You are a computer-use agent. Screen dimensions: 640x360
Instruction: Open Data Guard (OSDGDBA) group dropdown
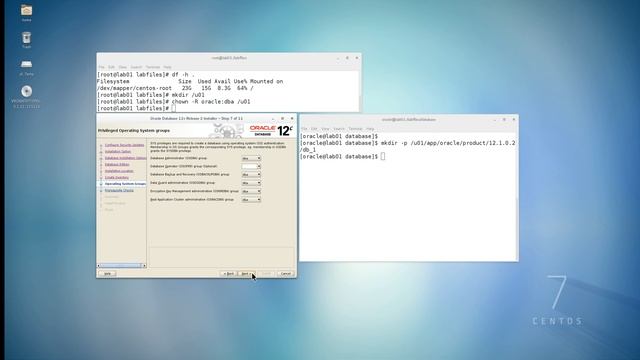tap(251, 183)
